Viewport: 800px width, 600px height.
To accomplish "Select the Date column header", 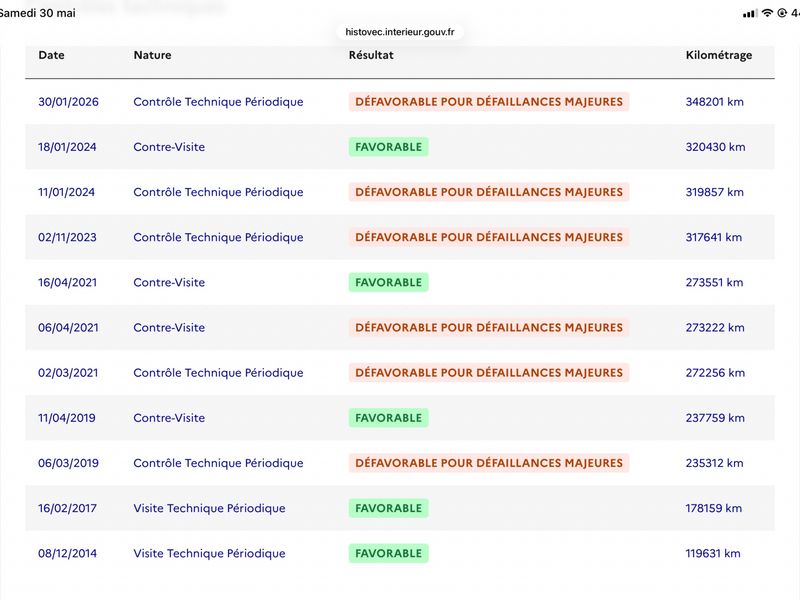I will pyautogui.click(x=52, y=55).
